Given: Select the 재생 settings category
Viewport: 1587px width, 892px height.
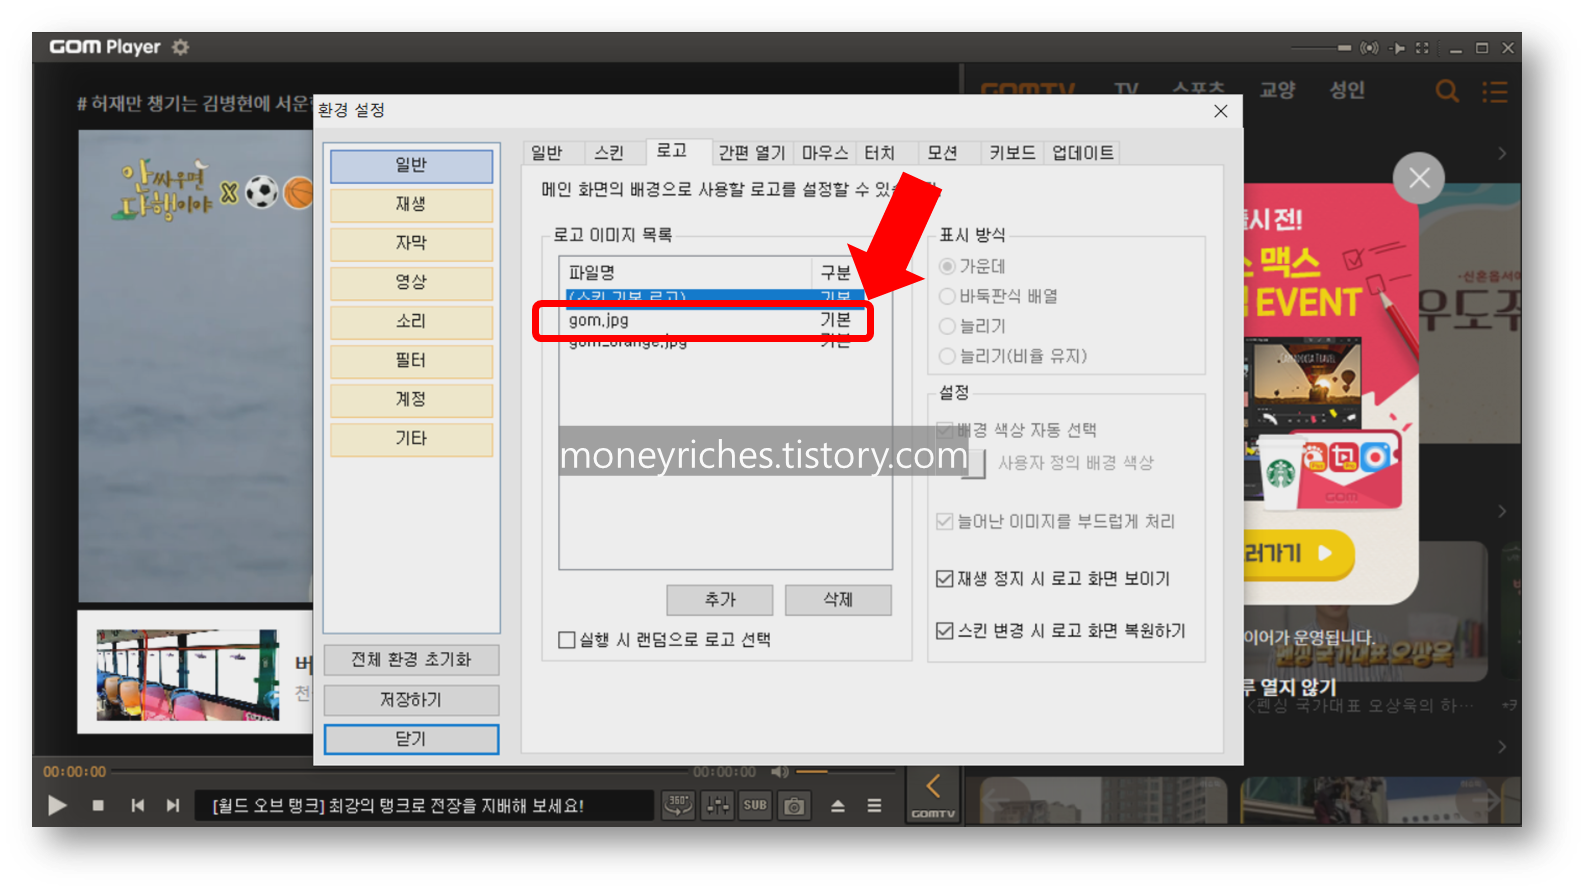Looking at the screenshot, I should point(411,204).
